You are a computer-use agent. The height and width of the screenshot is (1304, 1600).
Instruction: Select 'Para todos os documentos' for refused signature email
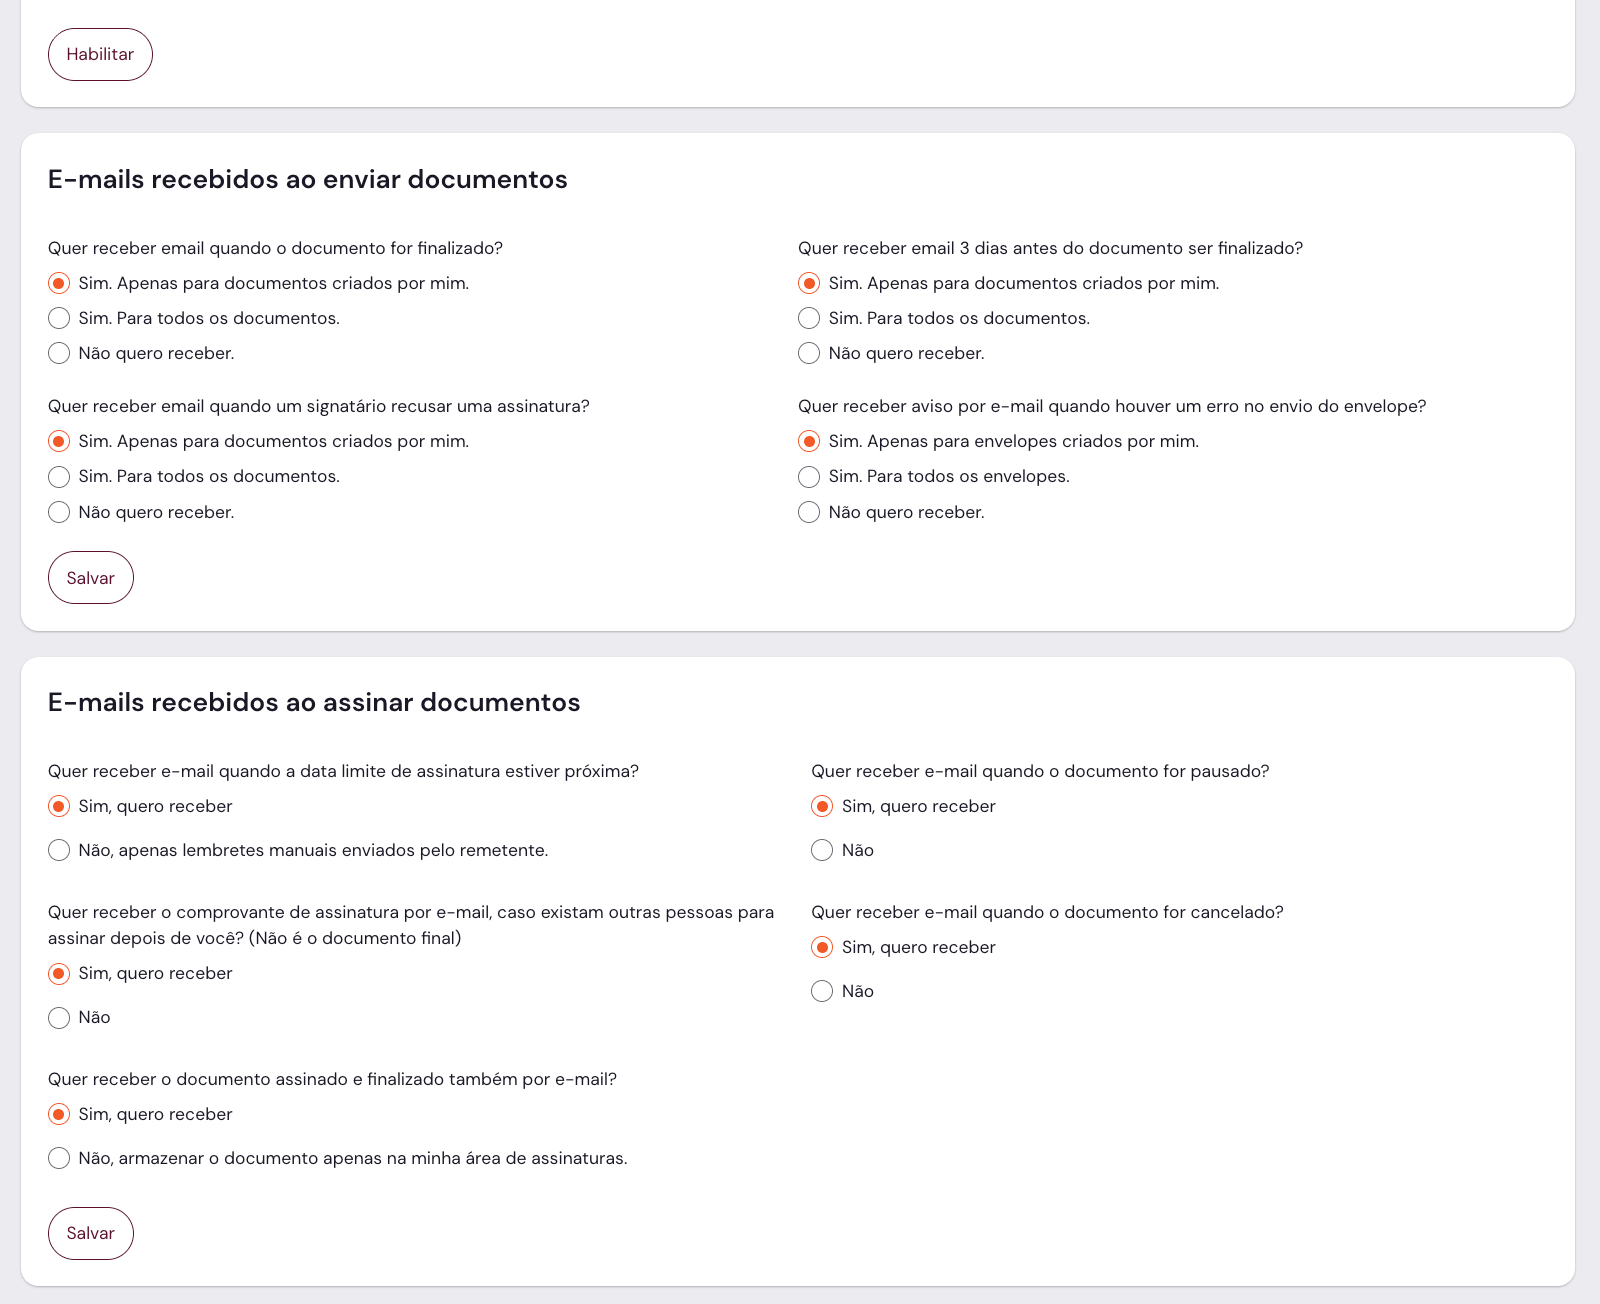click(59, 476)
